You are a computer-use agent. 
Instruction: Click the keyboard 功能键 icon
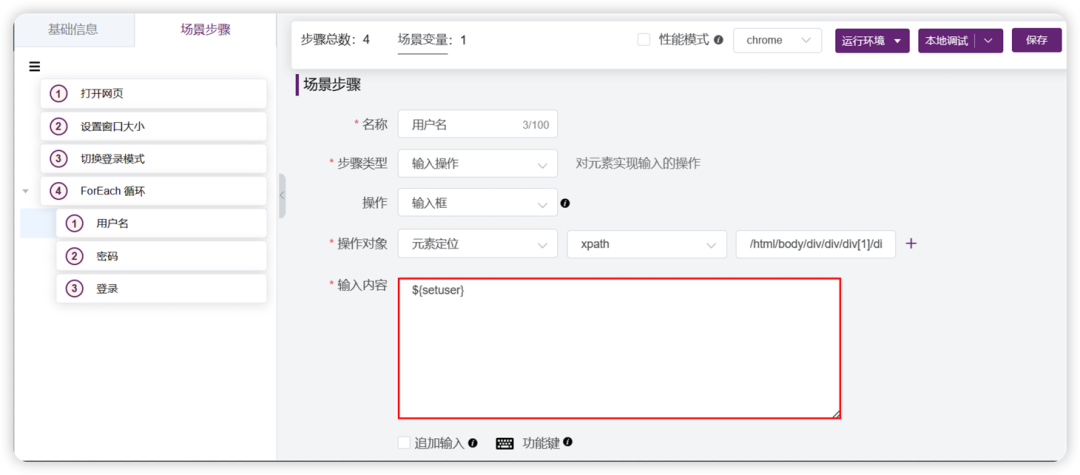(505, 443)
